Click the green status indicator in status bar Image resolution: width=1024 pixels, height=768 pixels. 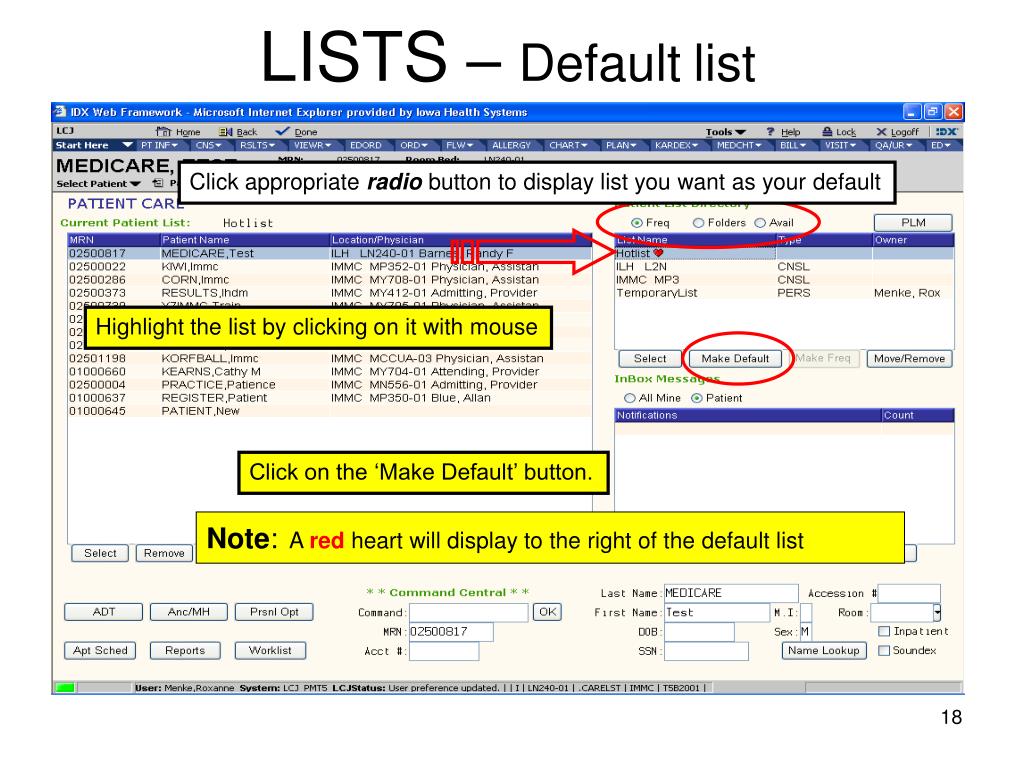[65, 687]
